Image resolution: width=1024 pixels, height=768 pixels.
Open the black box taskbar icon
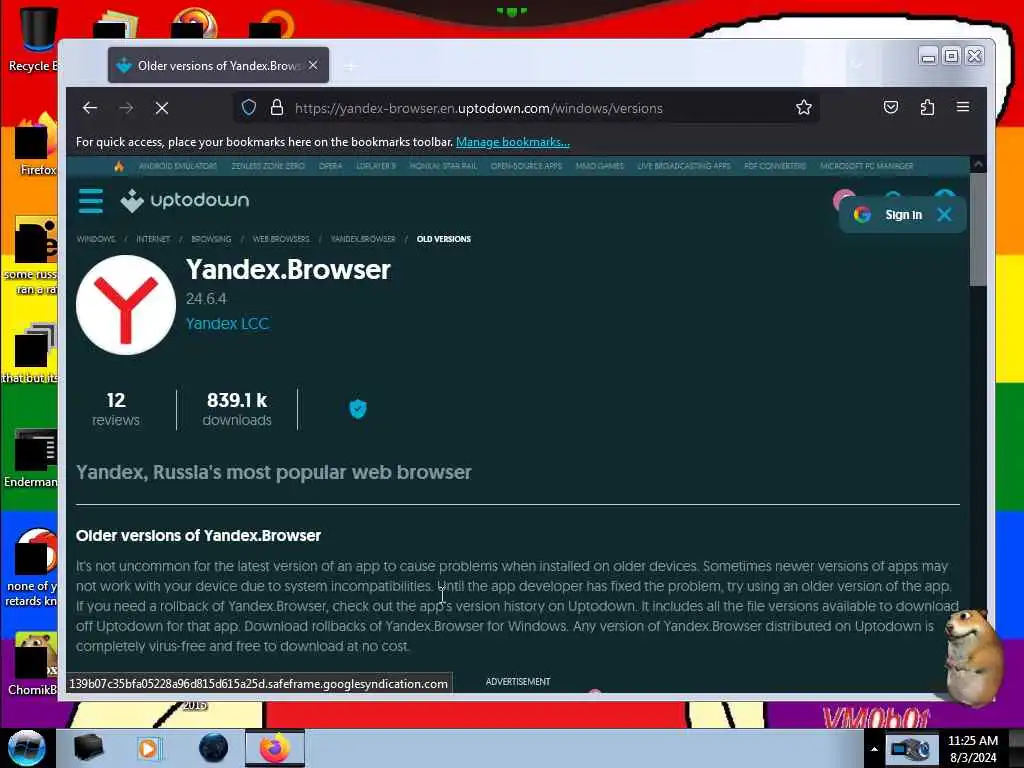point(89,748)
